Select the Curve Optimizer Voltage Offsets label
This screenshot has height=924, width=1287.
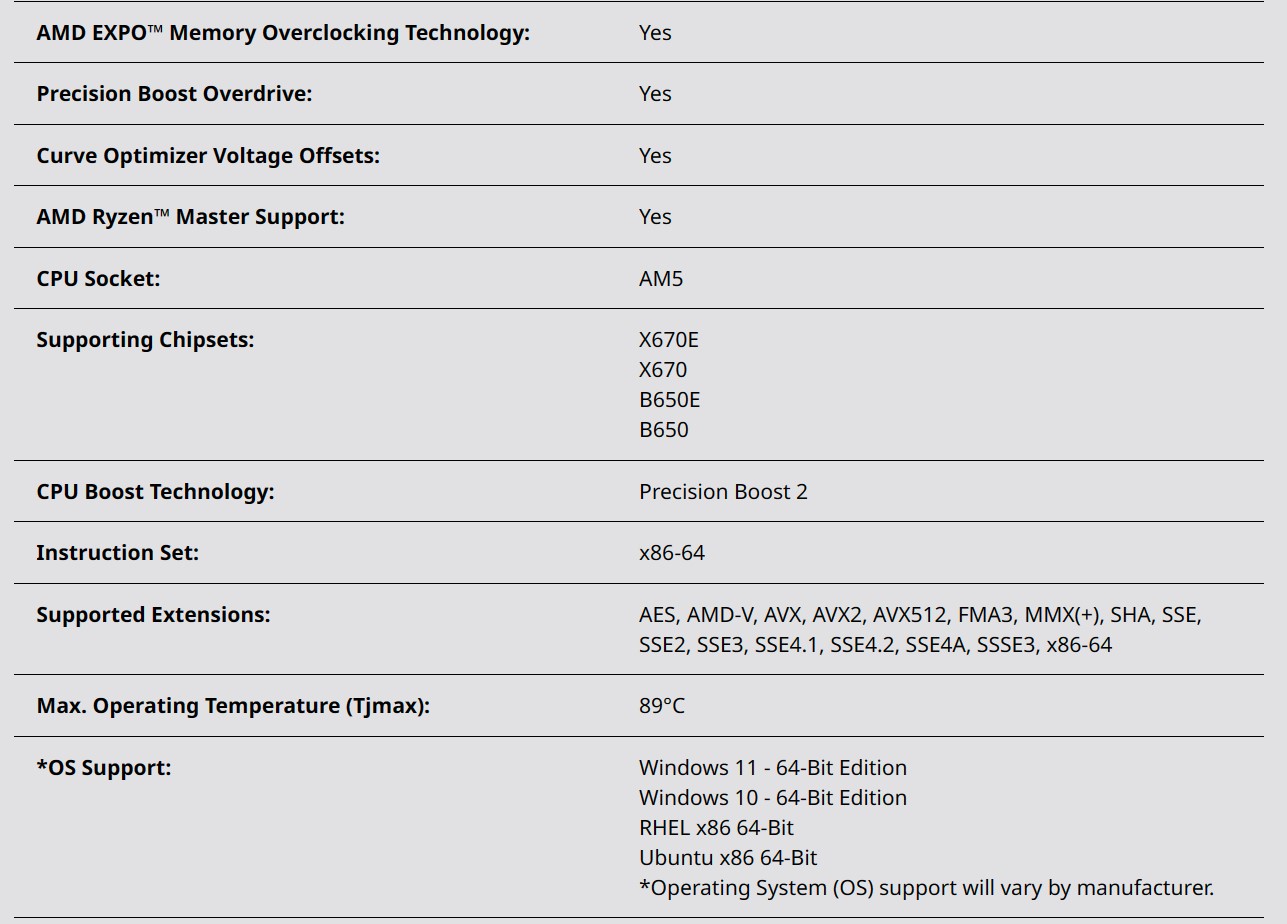208,156
